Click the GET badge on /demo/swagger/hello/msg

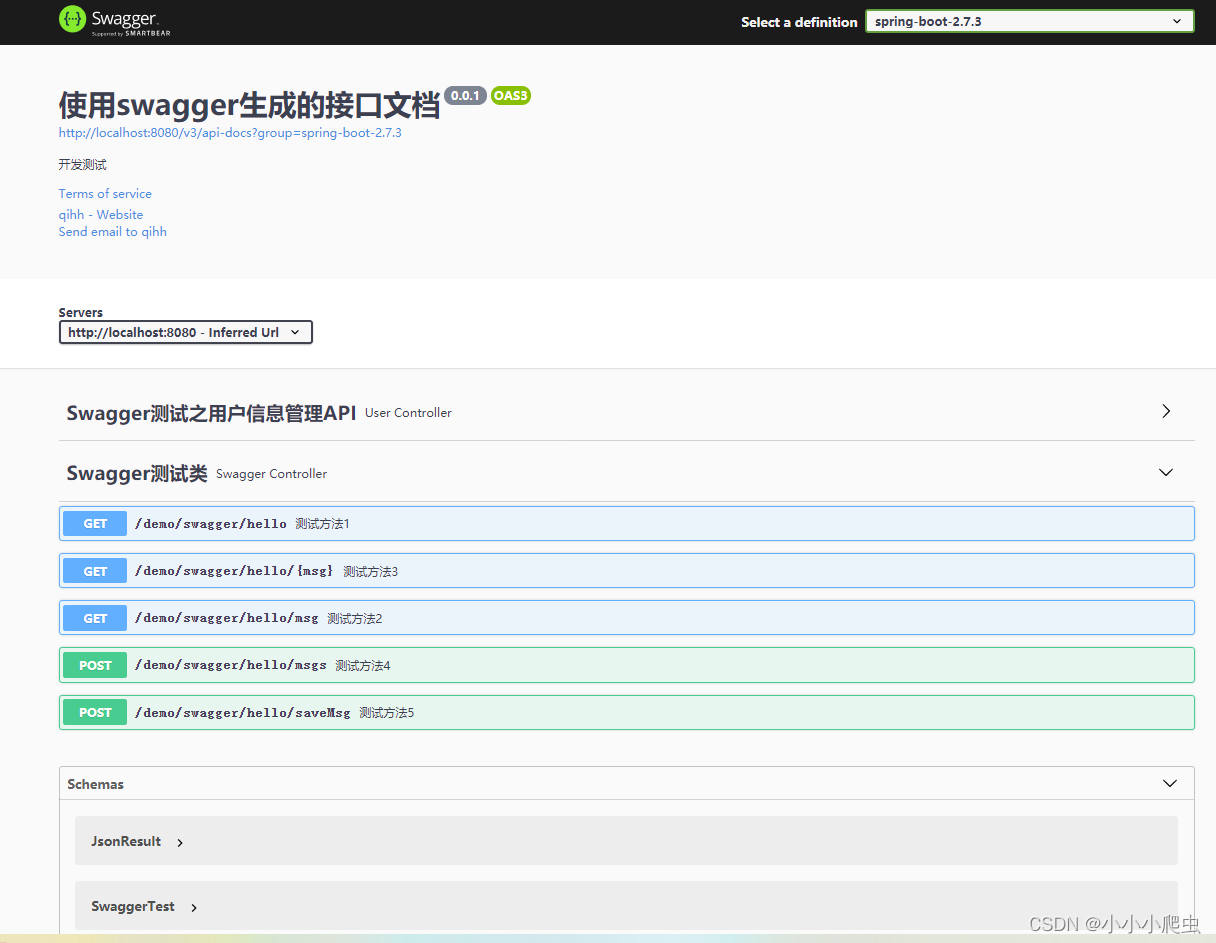pos(94,617)
